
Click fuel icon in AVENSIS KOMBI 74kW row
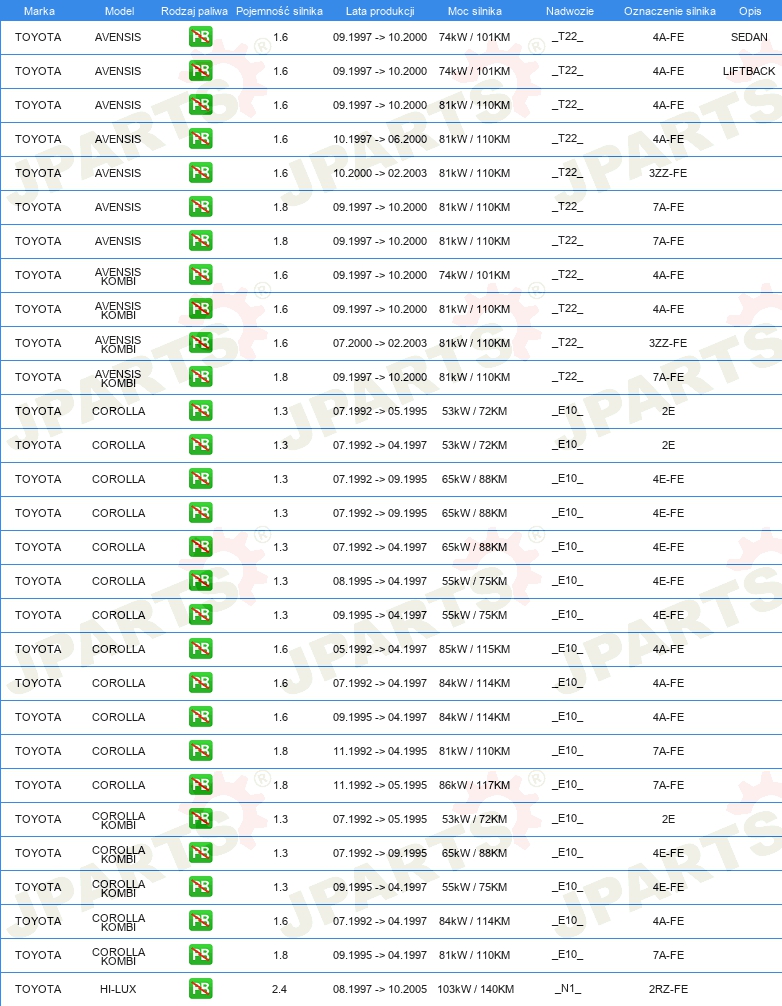201,275
